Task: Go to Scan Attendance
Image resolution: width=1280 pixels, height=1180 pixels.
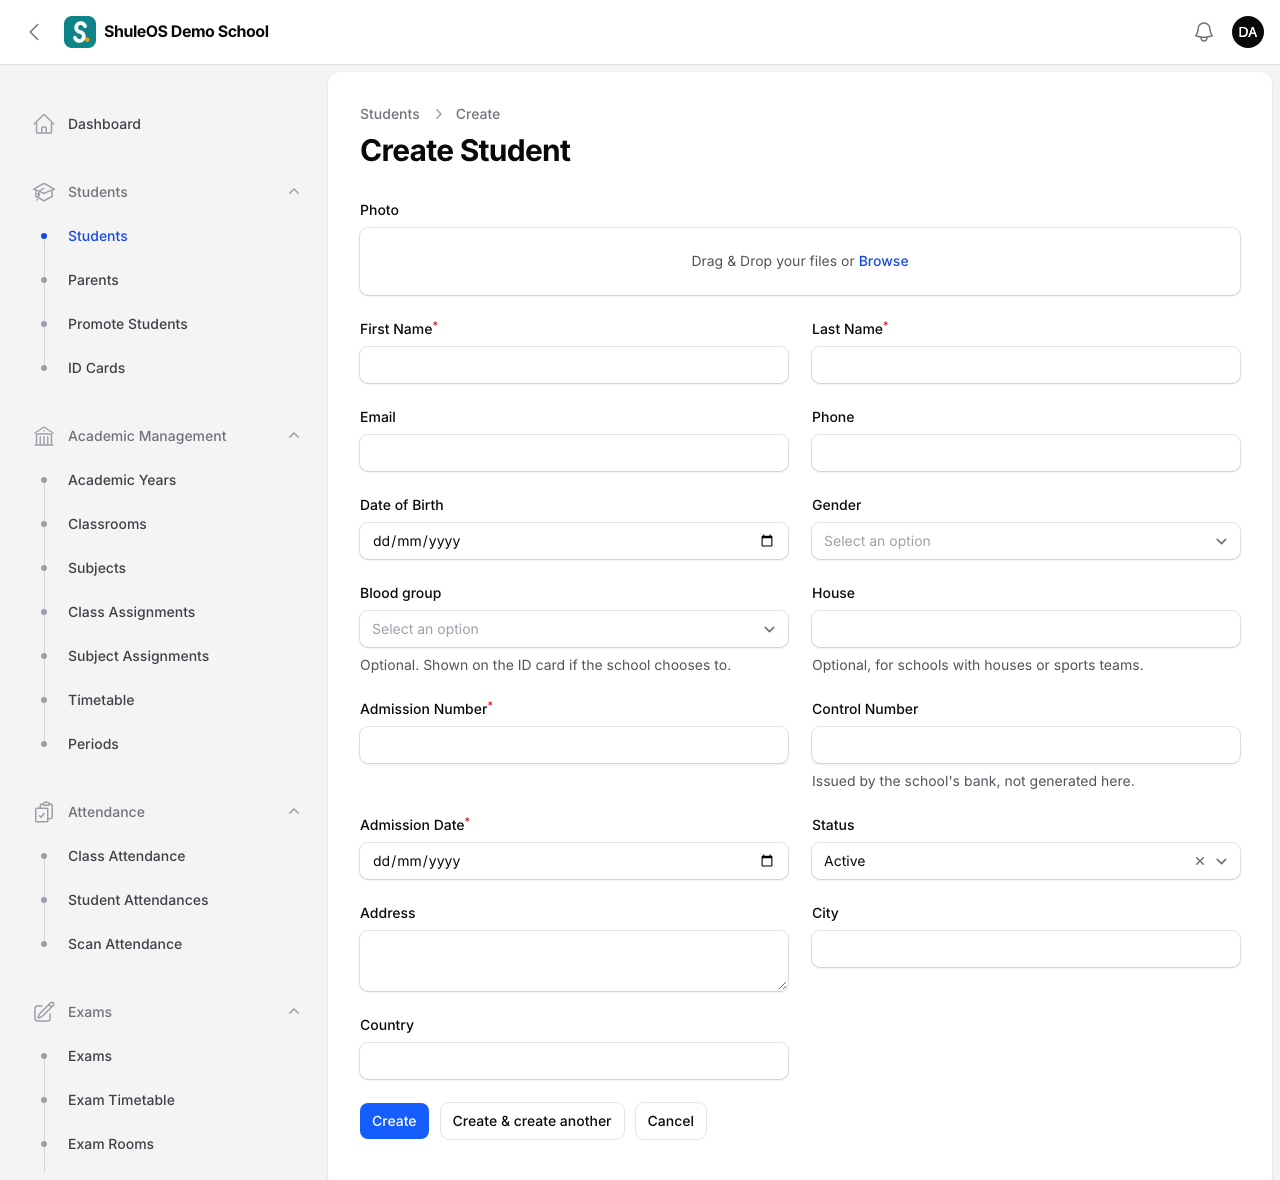Action: point(125,944)
